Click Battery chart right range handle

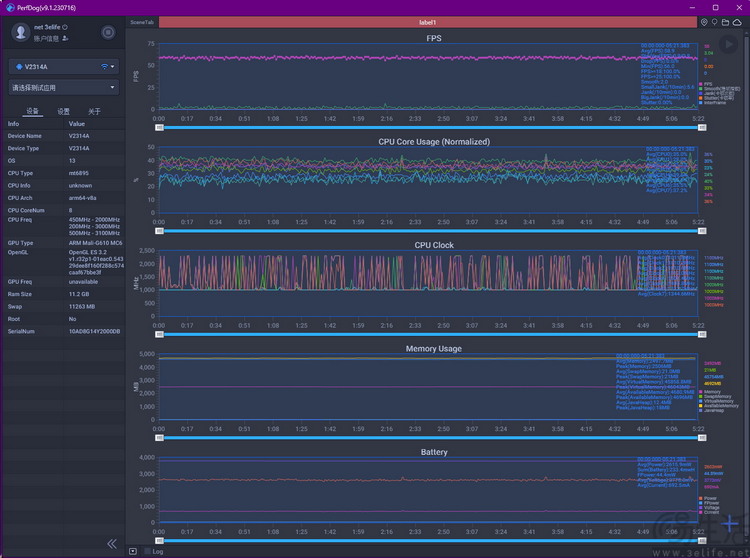tap(702, 541)
